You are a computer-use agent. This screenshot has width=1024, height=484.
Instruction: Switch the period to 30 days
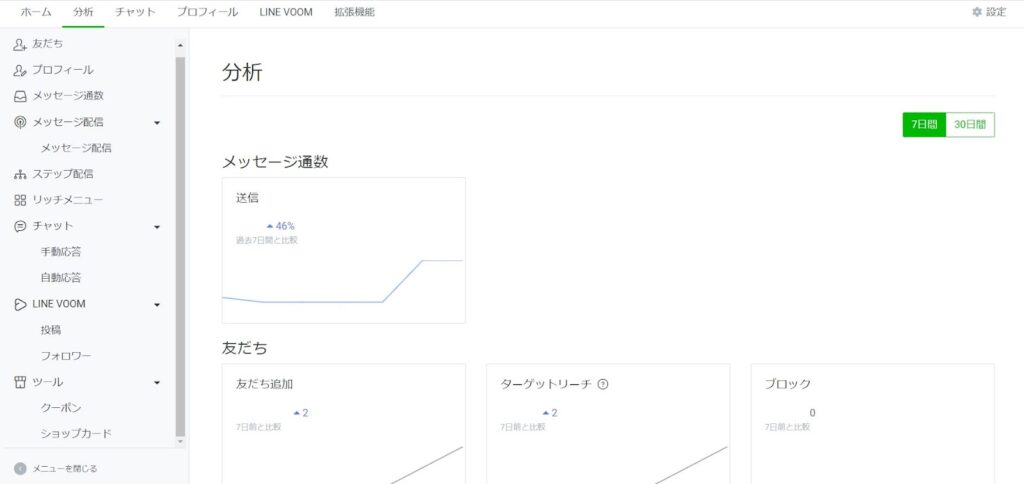969,125
